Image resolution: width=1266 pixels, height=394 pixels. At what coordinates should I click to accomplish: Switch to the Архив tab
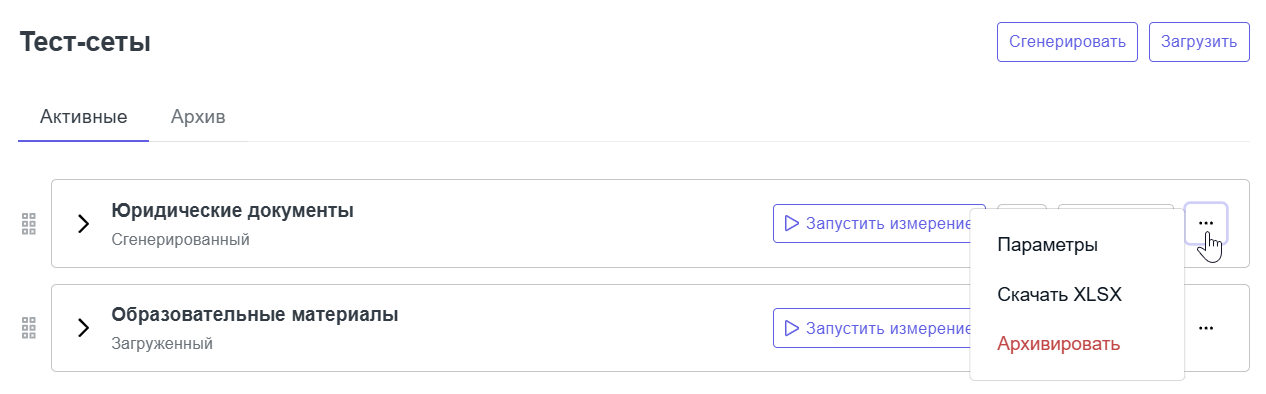[x=198, y=117]
